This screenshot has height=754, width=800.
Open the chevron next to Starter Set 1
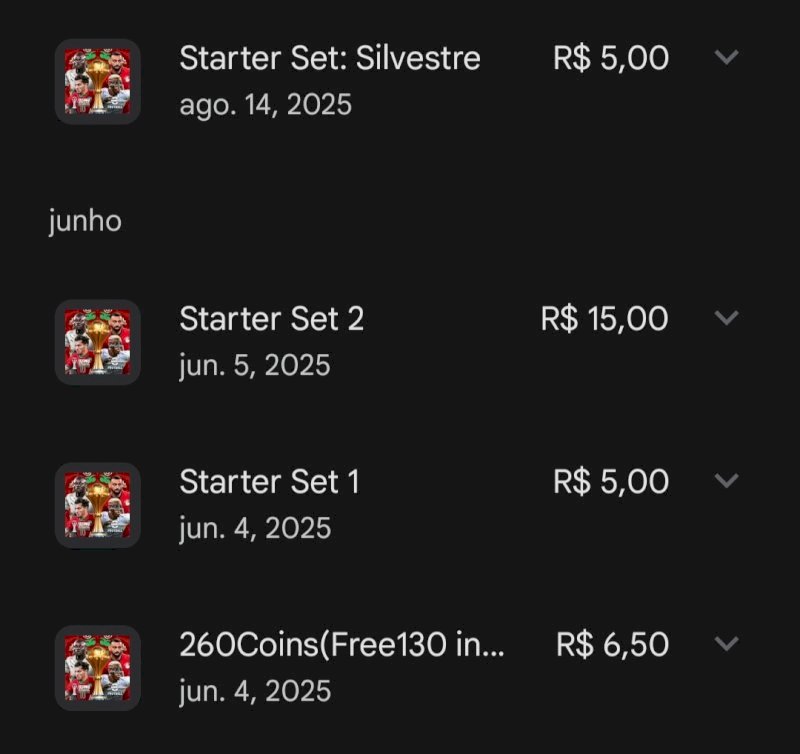727,482
